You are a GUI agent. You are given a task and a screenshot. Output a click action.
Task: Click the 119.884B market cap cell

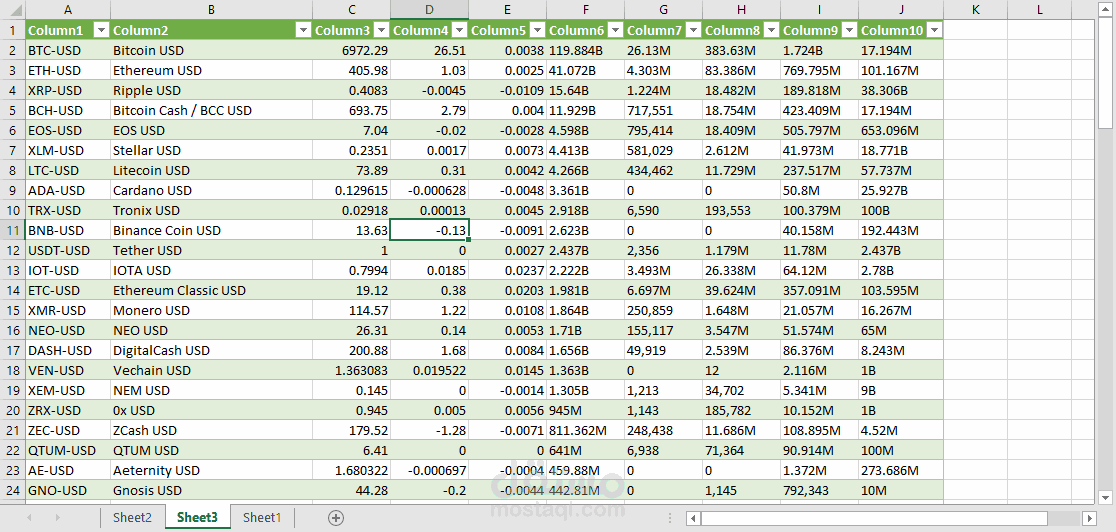586,51
